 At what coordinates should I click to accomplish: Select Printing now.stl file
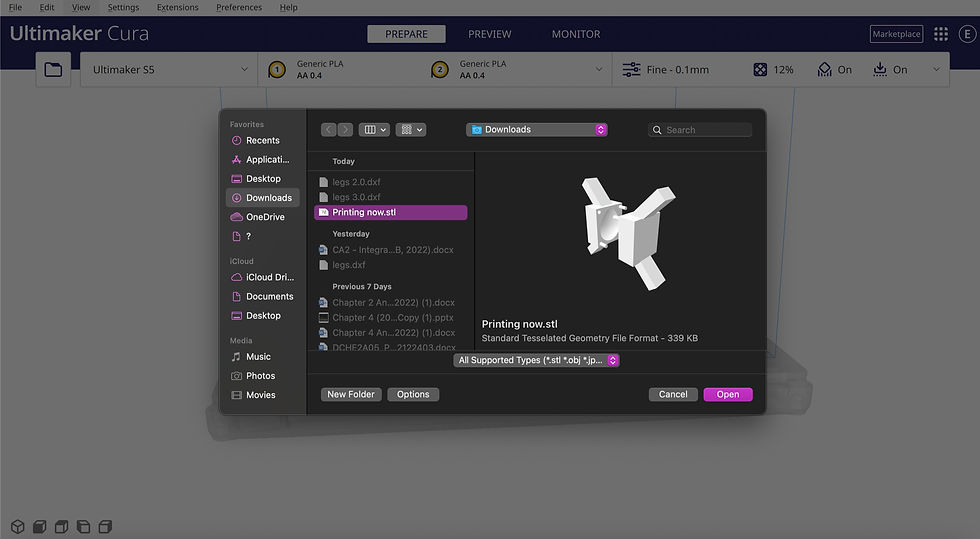coord(391,213)
